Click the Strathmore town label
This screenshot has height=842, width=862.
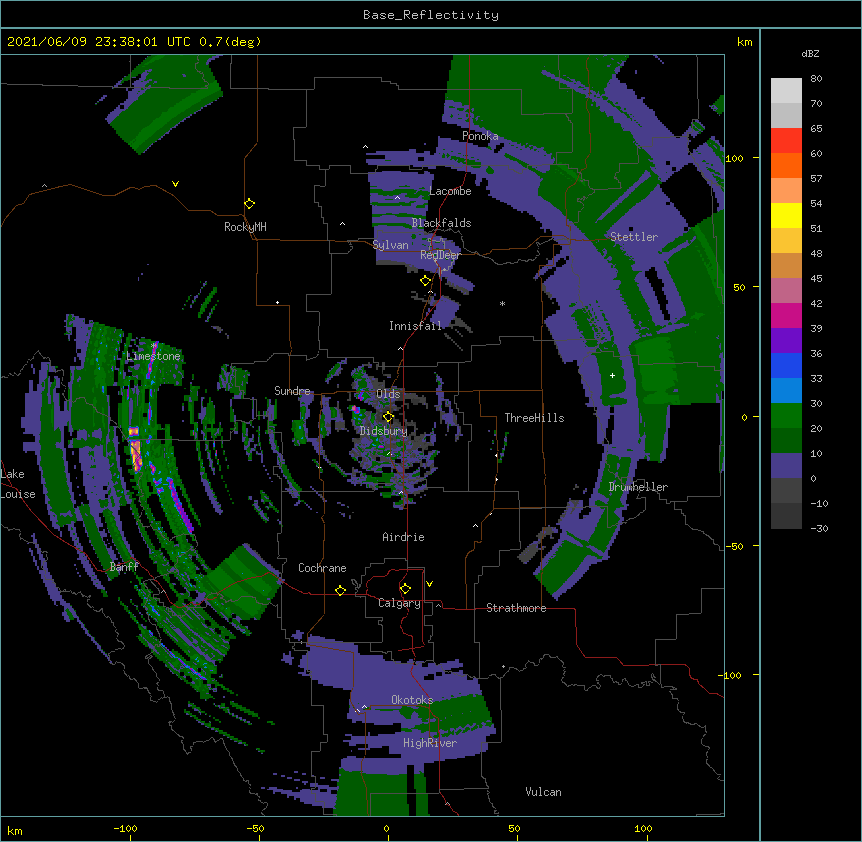click(516, 608)
